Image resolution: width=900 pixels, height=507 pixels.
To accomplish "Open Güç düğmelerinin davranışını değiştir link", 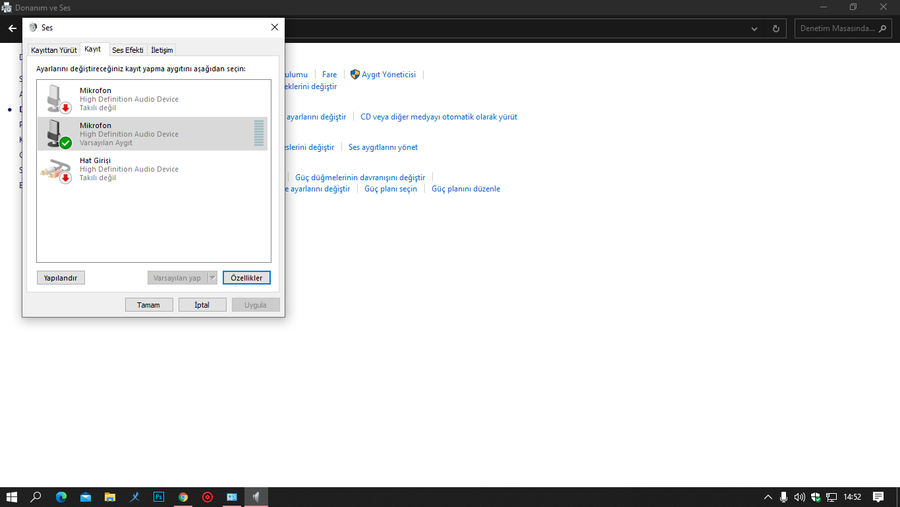I will [x=360, y=177].
